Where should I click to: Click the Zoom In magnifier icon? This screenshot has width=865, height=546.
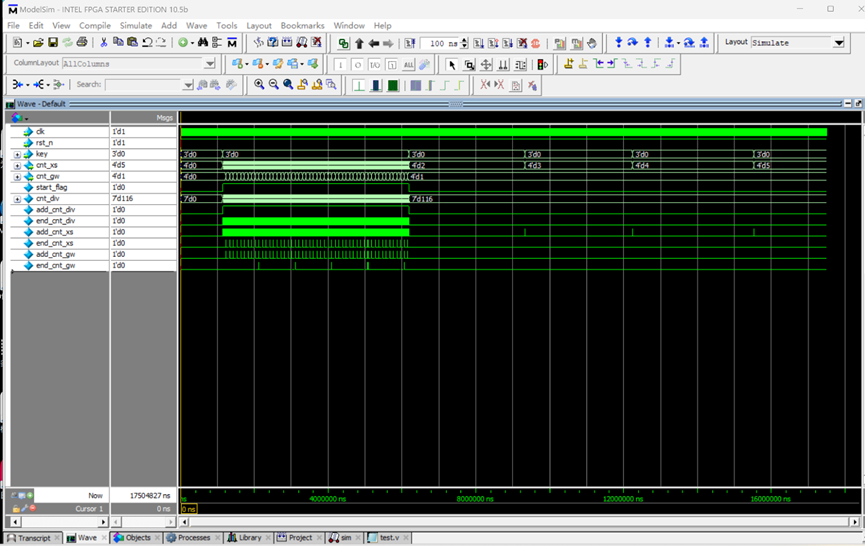click(259, 84)
